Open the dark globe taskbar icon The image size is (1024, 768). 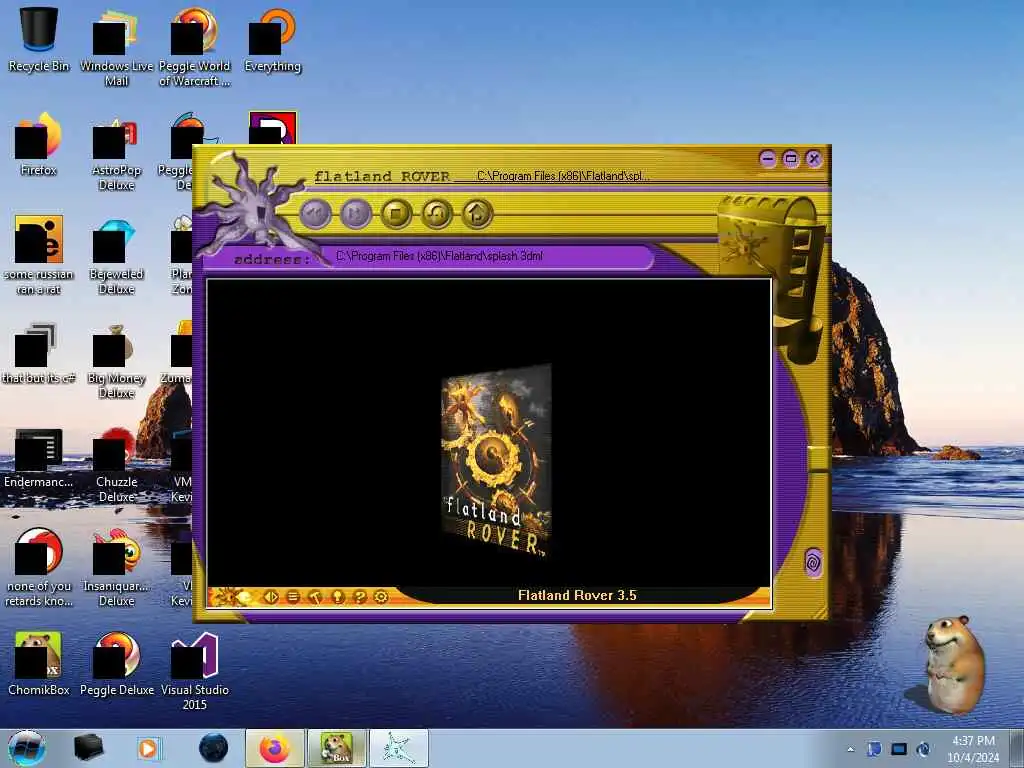click(214, 748)
